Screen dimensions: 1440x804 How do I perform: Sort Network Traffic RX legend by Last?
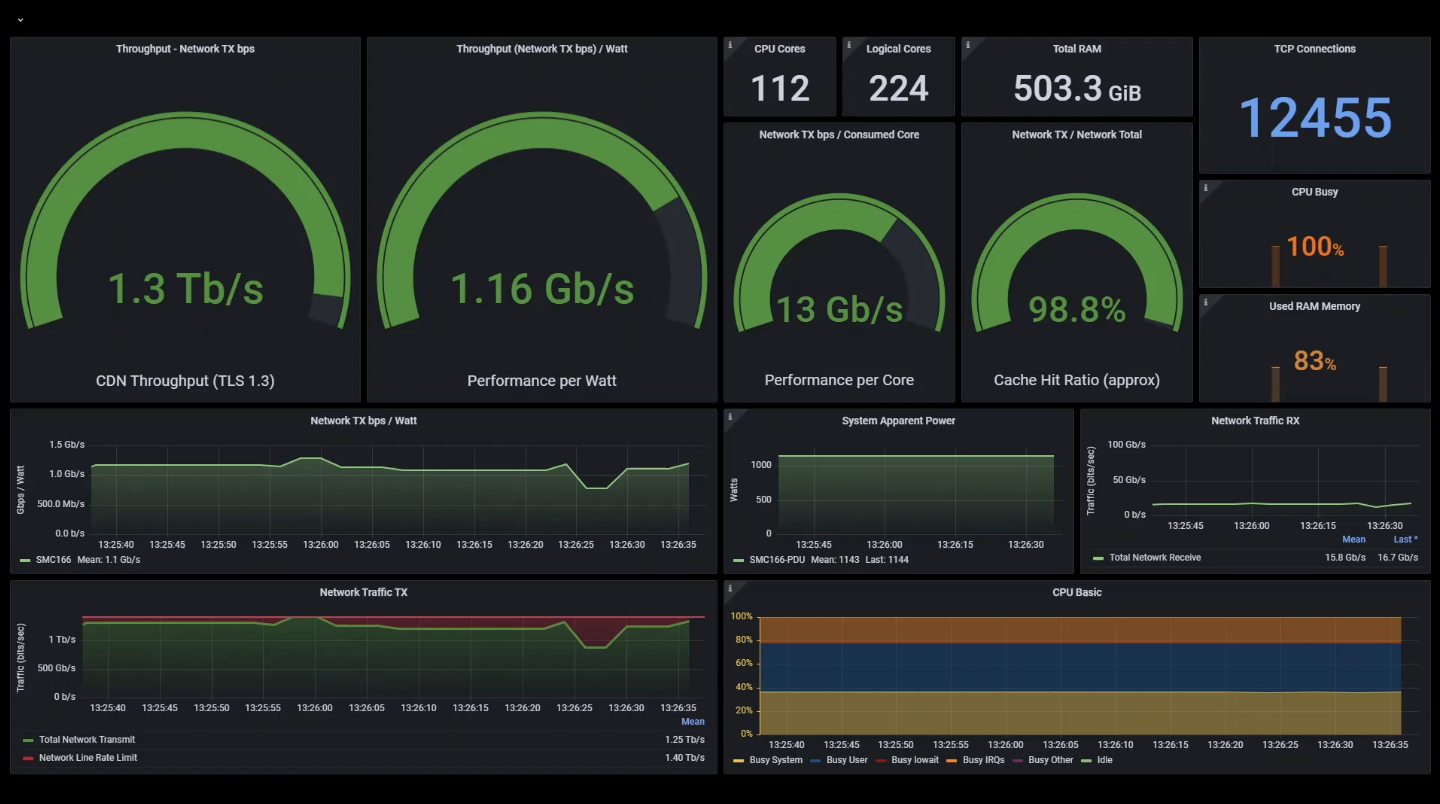[x=1405, y=539]
